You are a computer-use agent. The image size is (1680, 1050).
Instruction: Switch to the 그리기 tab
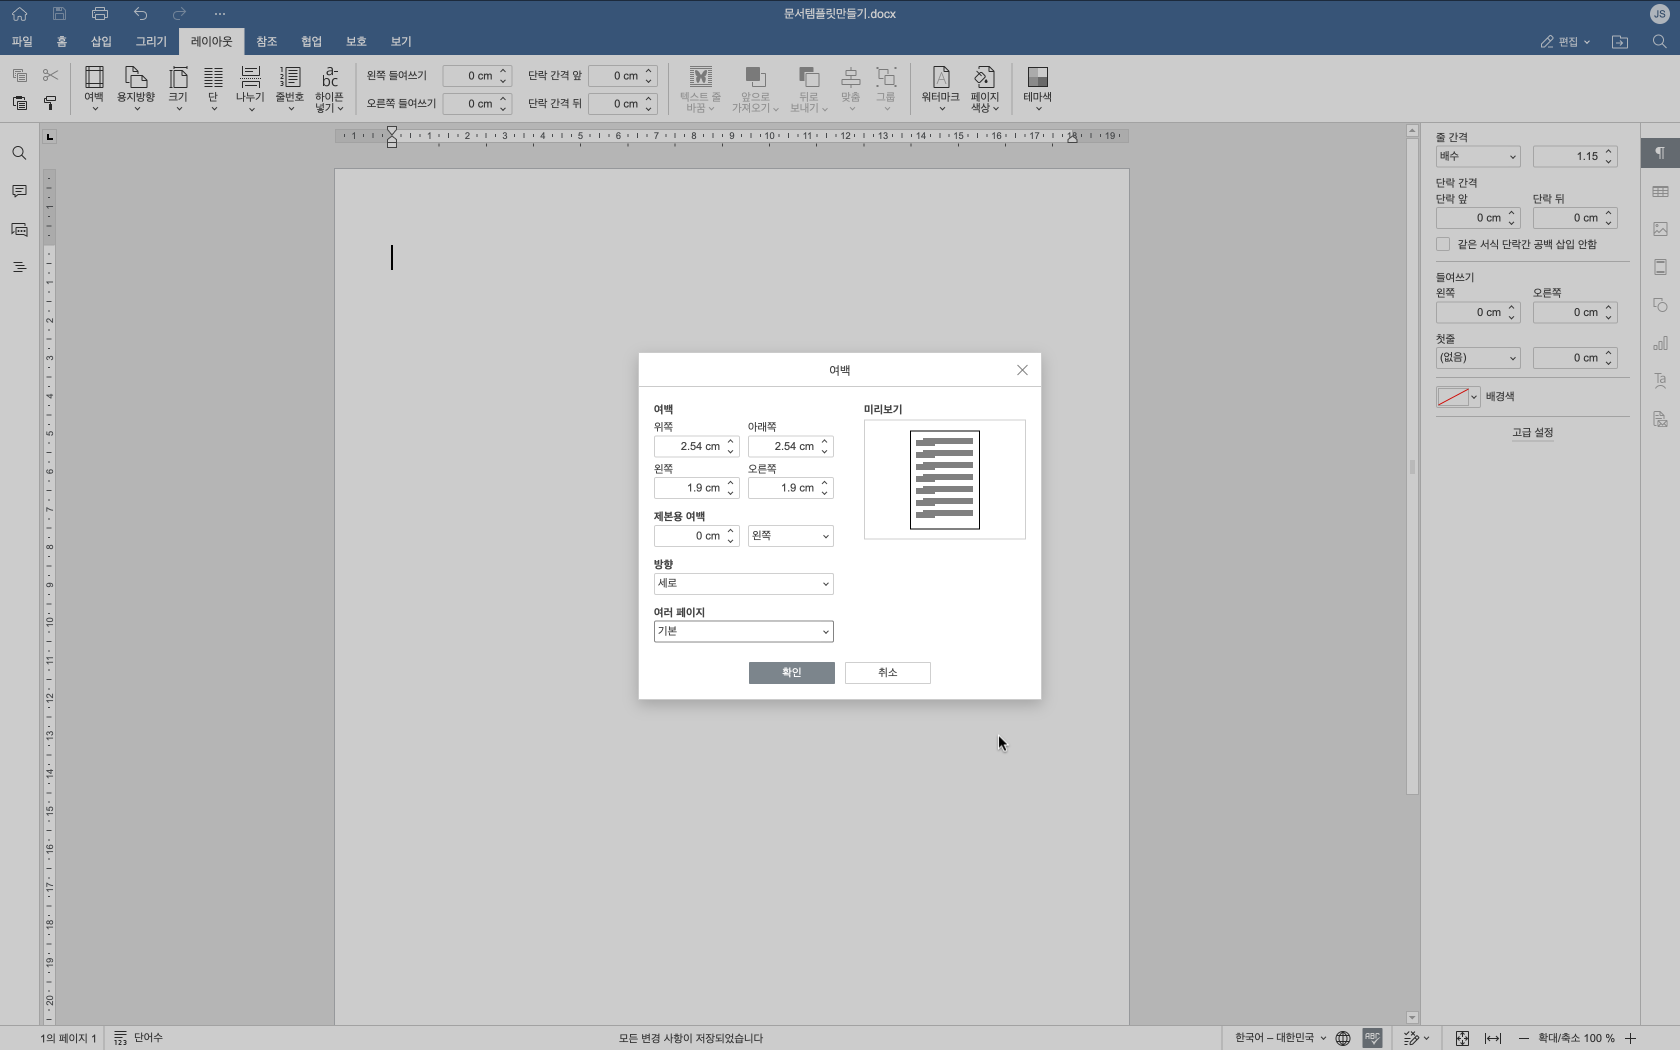click(151, 42)
